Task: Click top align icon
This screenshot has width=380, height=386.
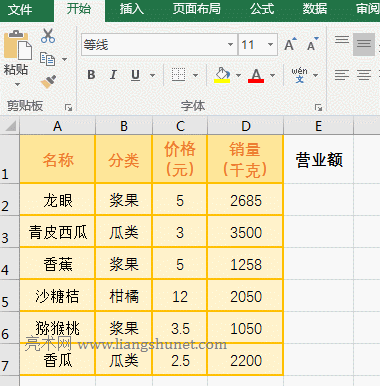Action: coord(342,40)
